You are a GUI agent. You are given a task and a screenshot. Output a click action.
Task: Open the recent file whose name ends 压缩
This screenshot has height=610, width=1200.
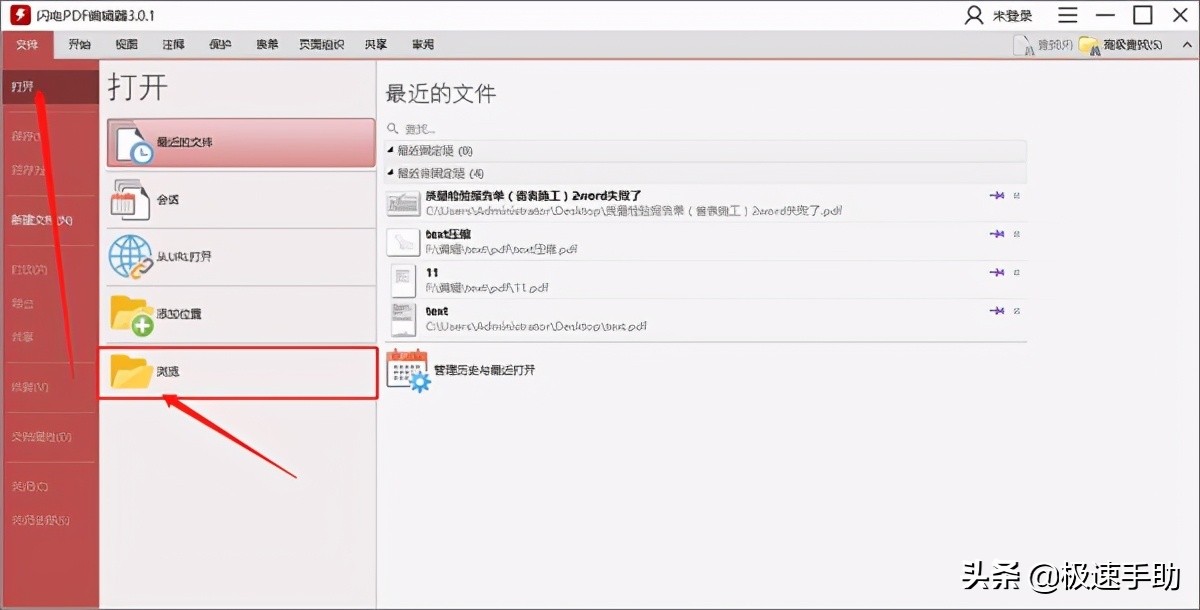click(x=705, y=241)
